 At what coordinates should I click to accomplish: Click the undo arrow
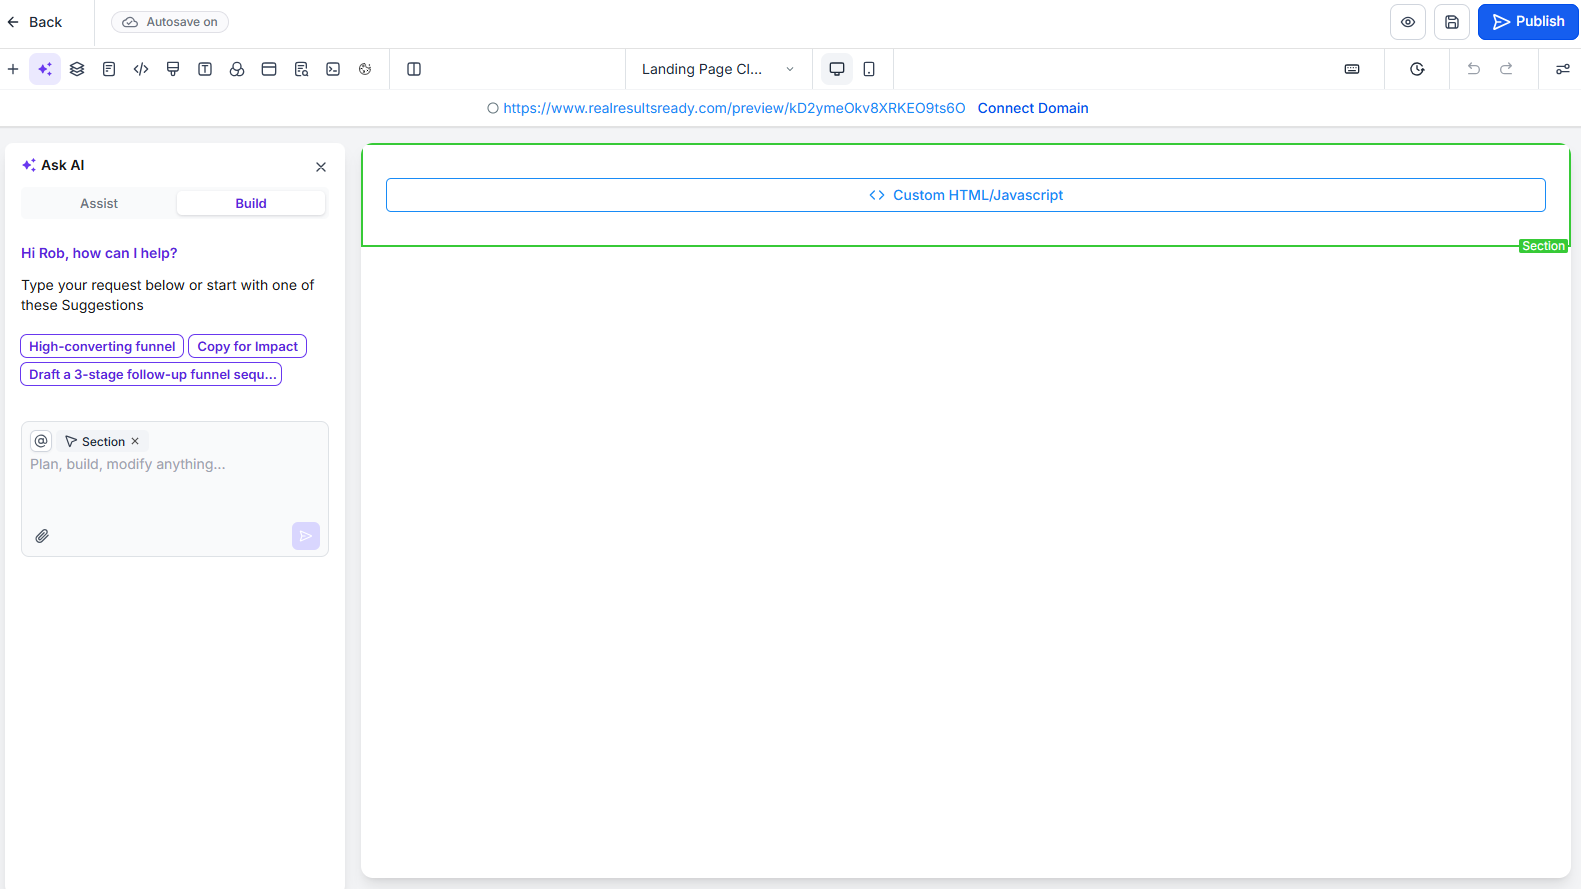[x=1473, y=69]
